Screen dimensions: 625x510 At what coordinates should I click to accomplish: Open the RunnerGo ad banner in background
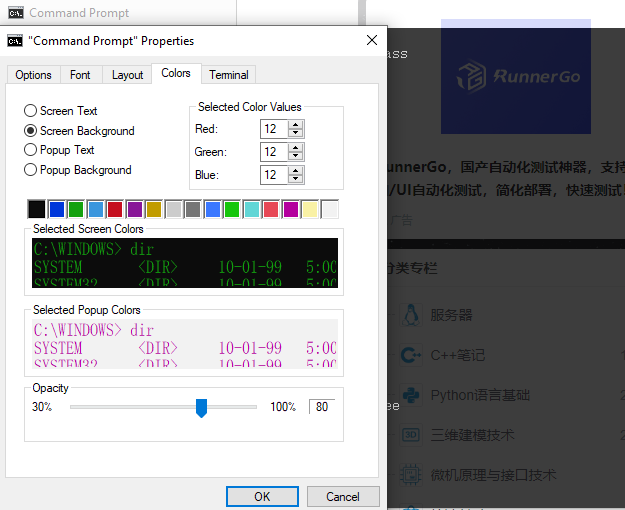click(x=516, y=77)
